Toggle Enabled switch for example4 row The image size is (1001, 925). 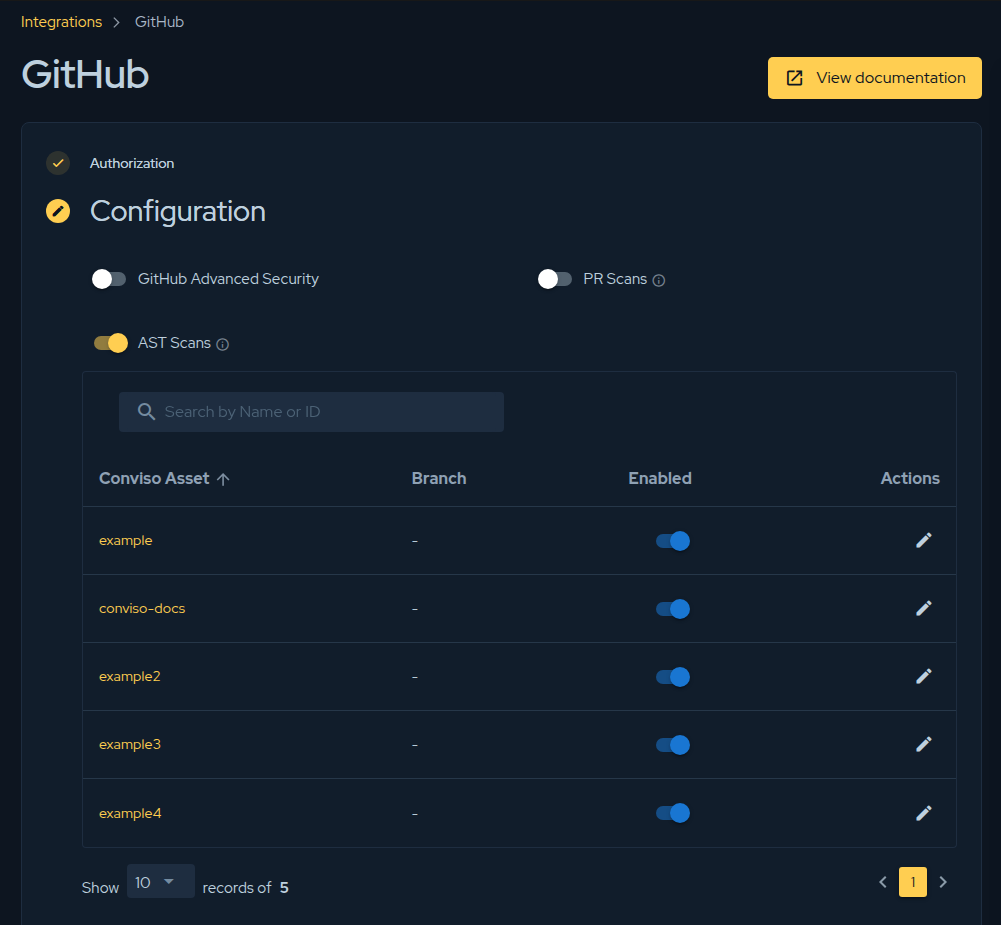673,813
